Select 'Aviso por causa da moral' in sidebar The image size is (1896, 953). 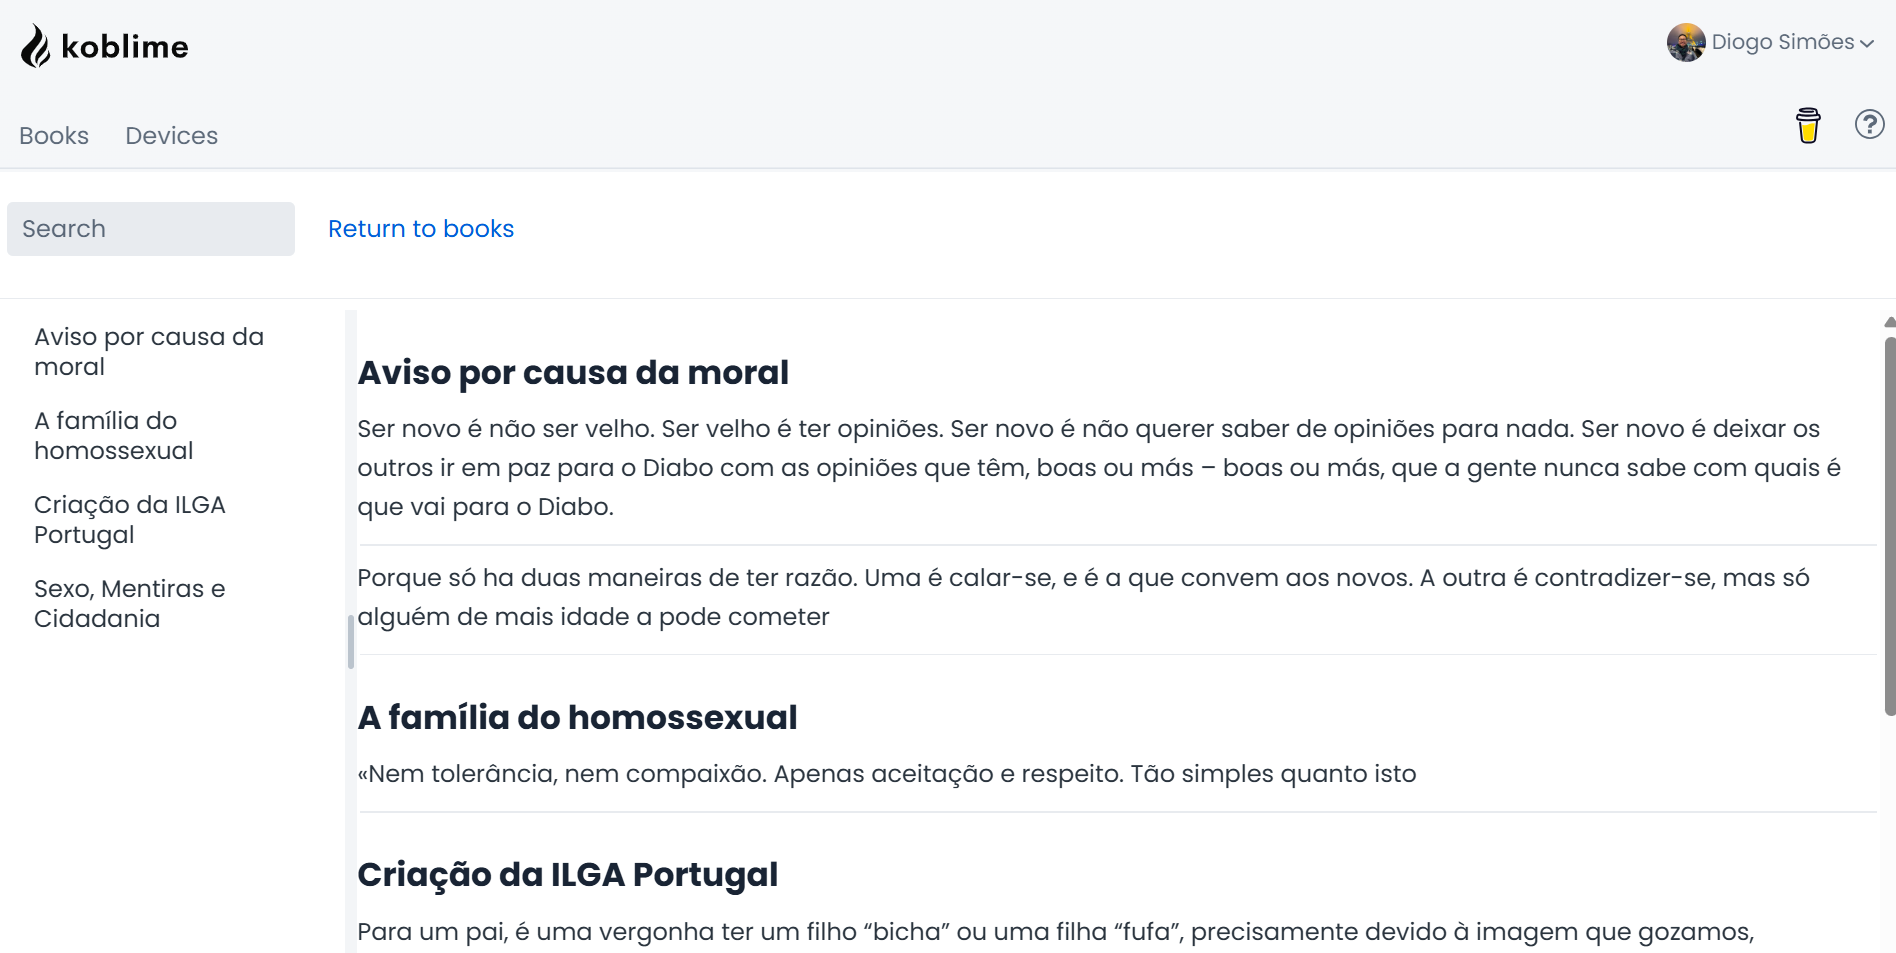click(149, 352)
